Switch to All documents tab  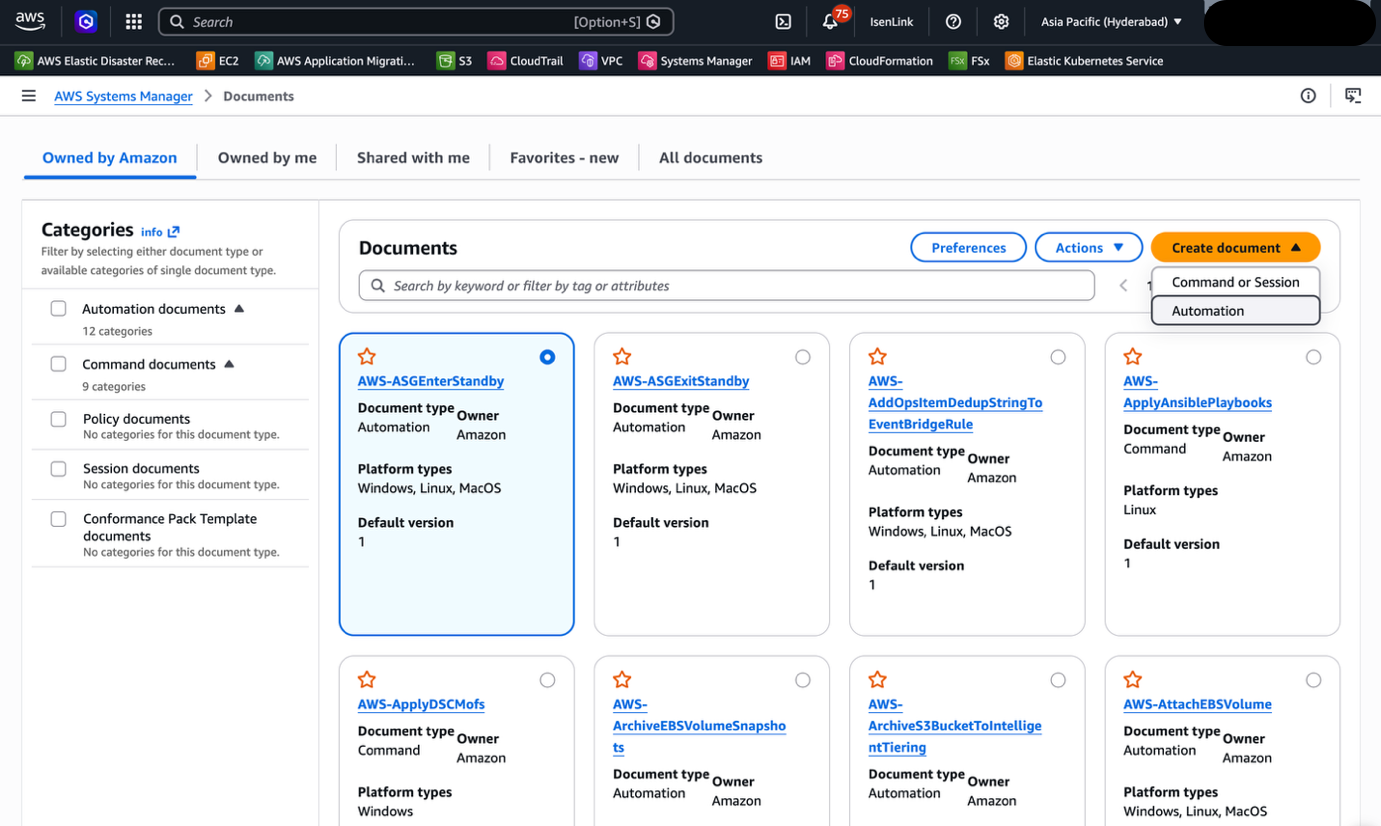click(711, 158)
